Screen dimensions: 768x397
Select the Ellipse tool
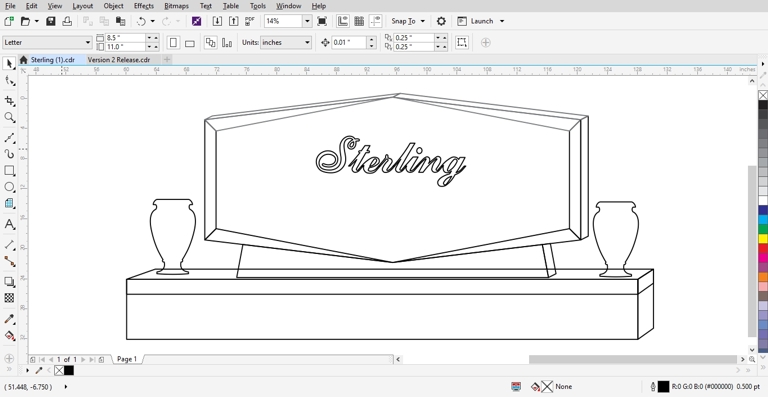point(9,187)
